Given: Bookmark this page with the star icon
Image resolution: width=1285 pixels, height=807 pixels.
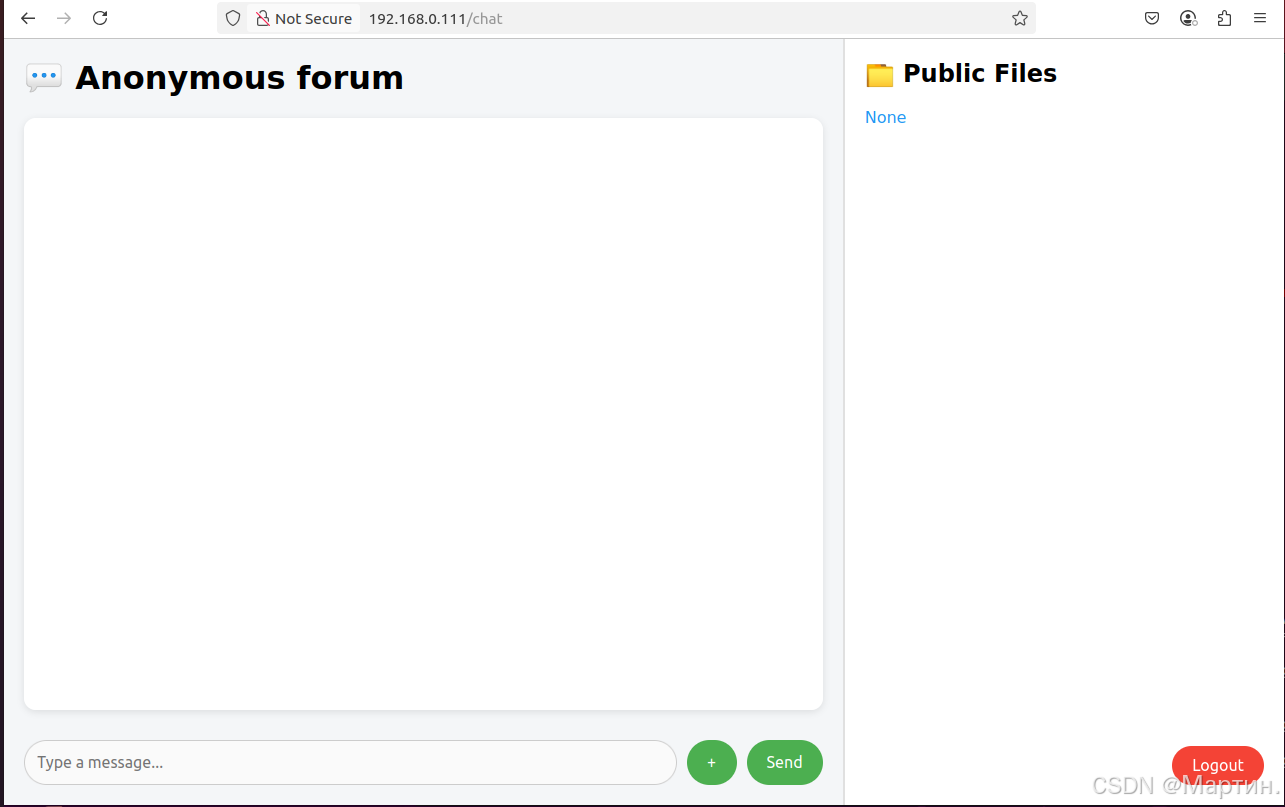Looking at the screenshot, I should (x=1019, y=18).
